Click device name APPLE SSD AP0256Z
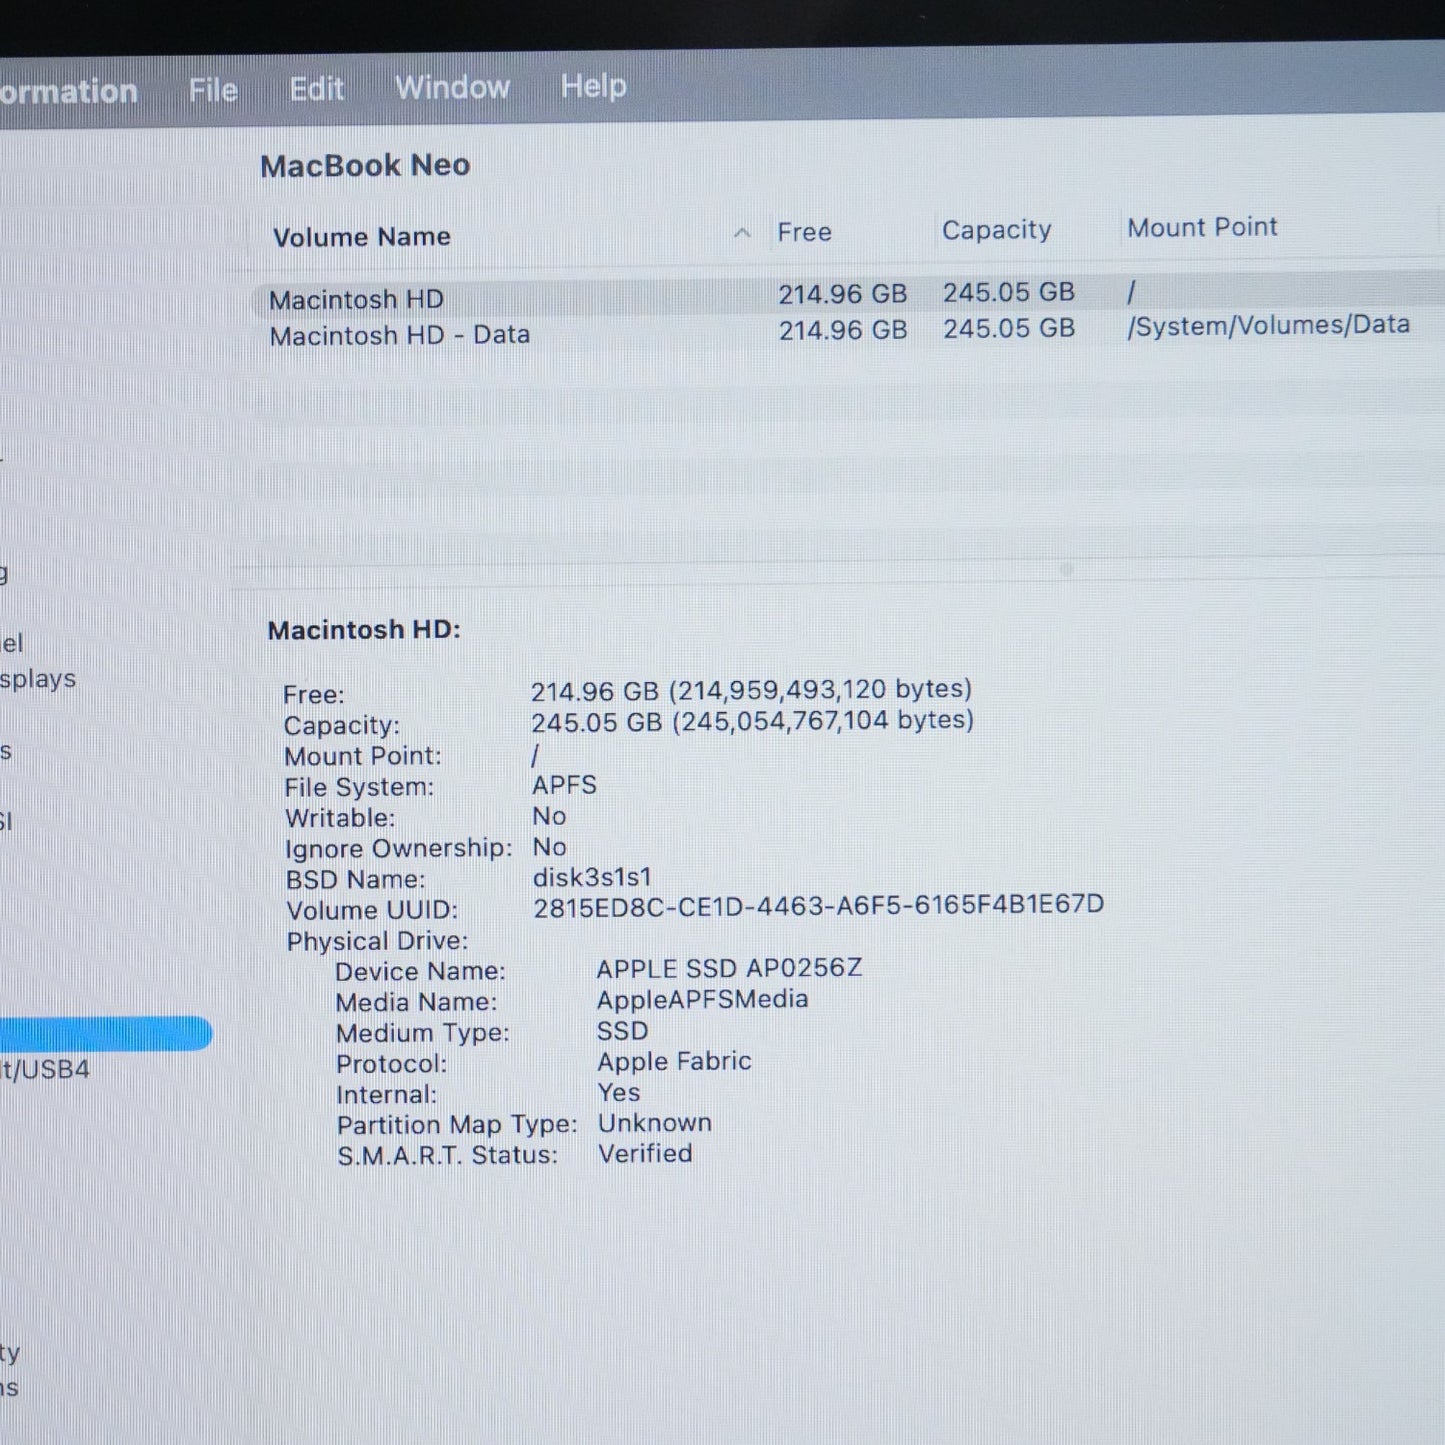The height and width of the screenshot is (1445, 1445). tap(730, 968)
